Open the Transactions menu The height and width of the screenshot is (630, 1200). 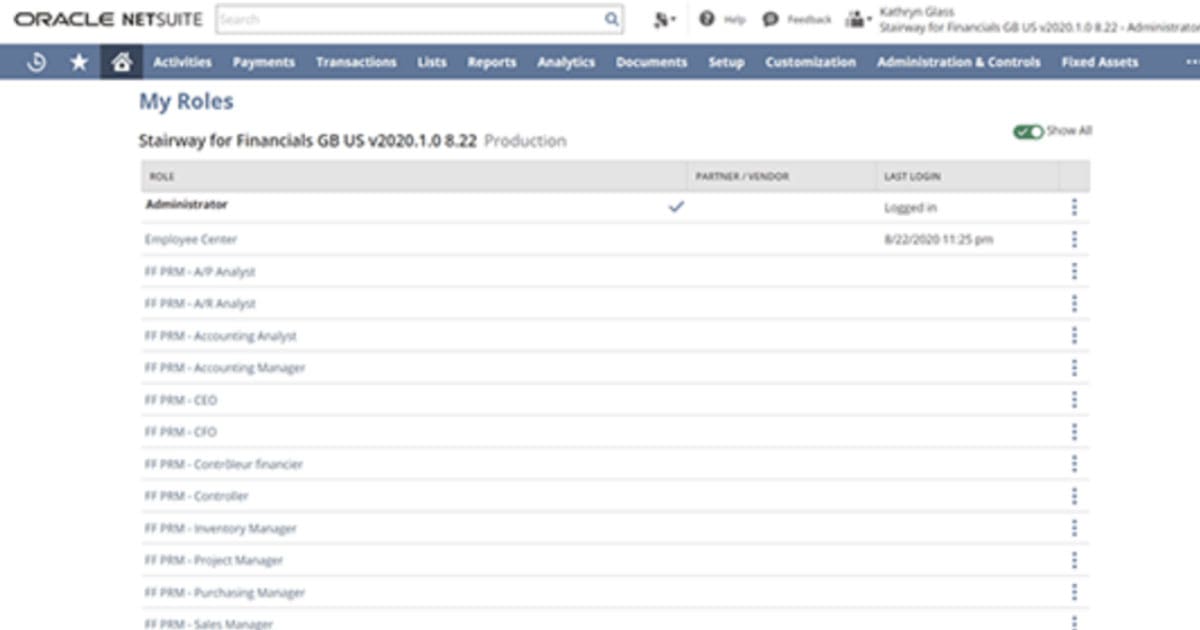click(357, 62)
